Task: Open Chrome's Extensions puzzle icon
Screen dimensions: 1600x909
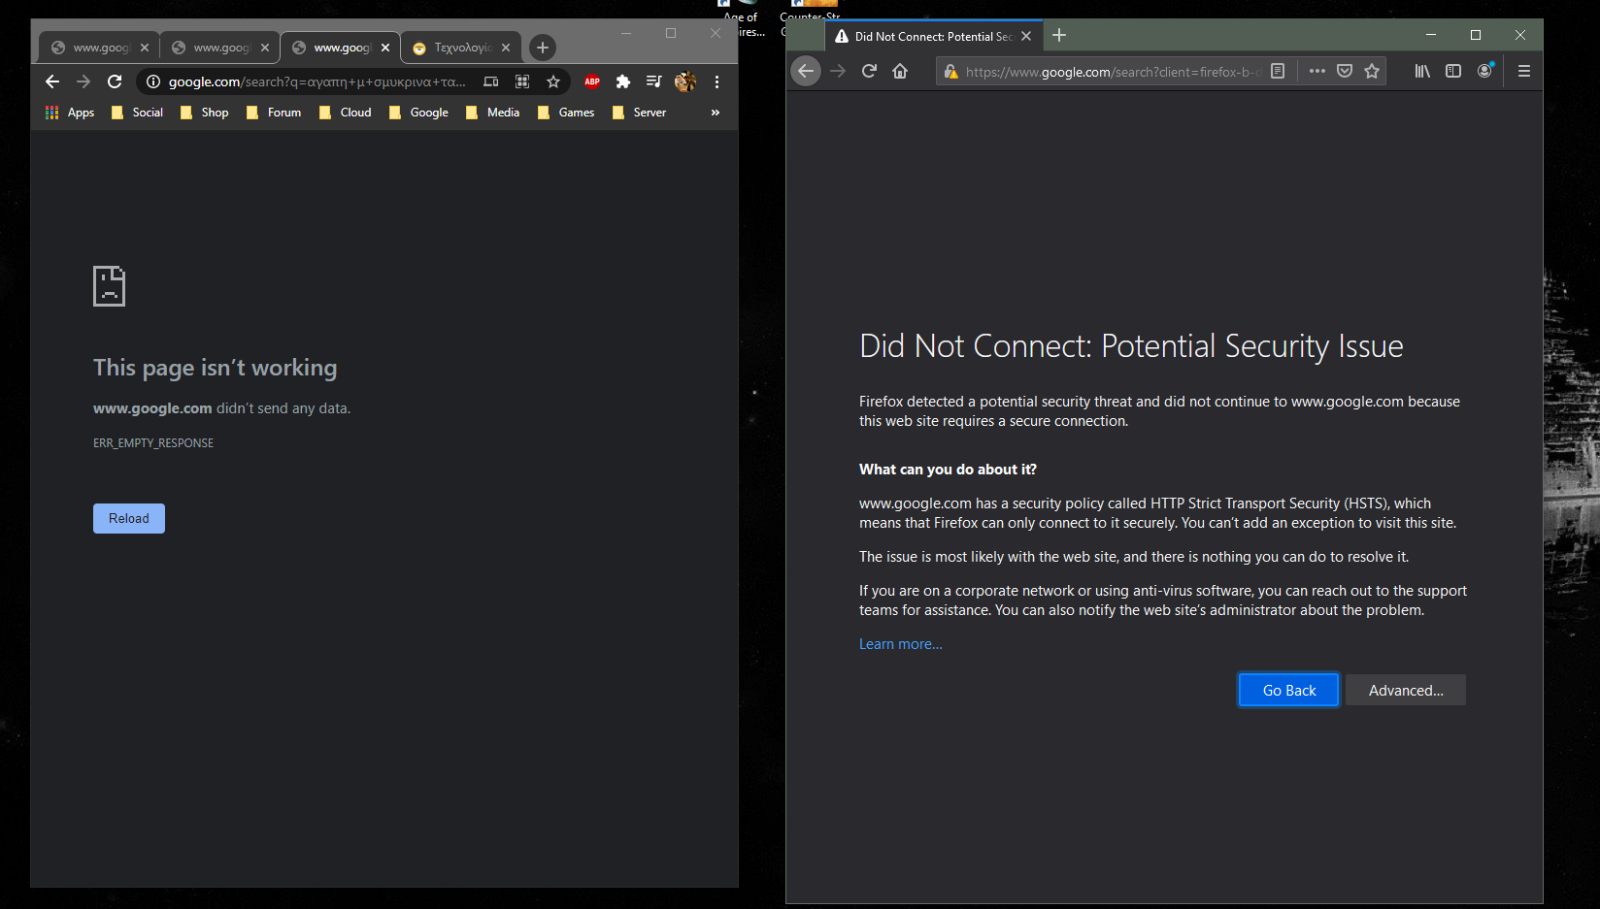Action: pyautogui.click(x=623, y=82)
